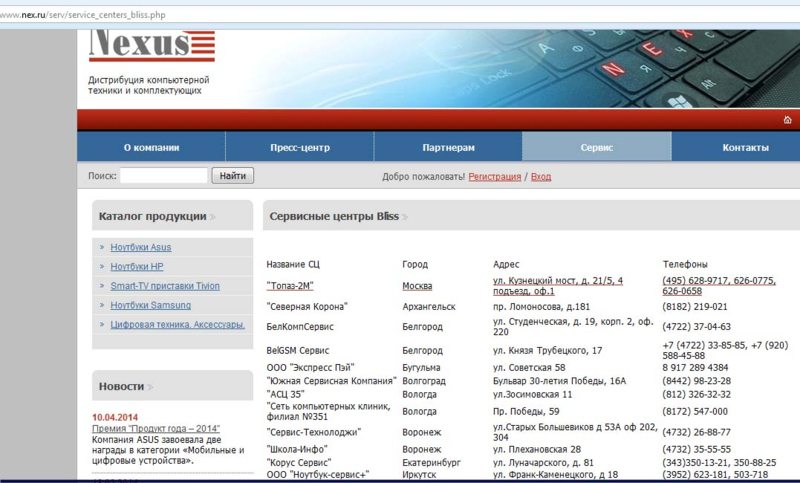Click phone (8172) 547-000
Image resolution: width=800 pixels, height=483 pixels.
click(x=695, y=411)
